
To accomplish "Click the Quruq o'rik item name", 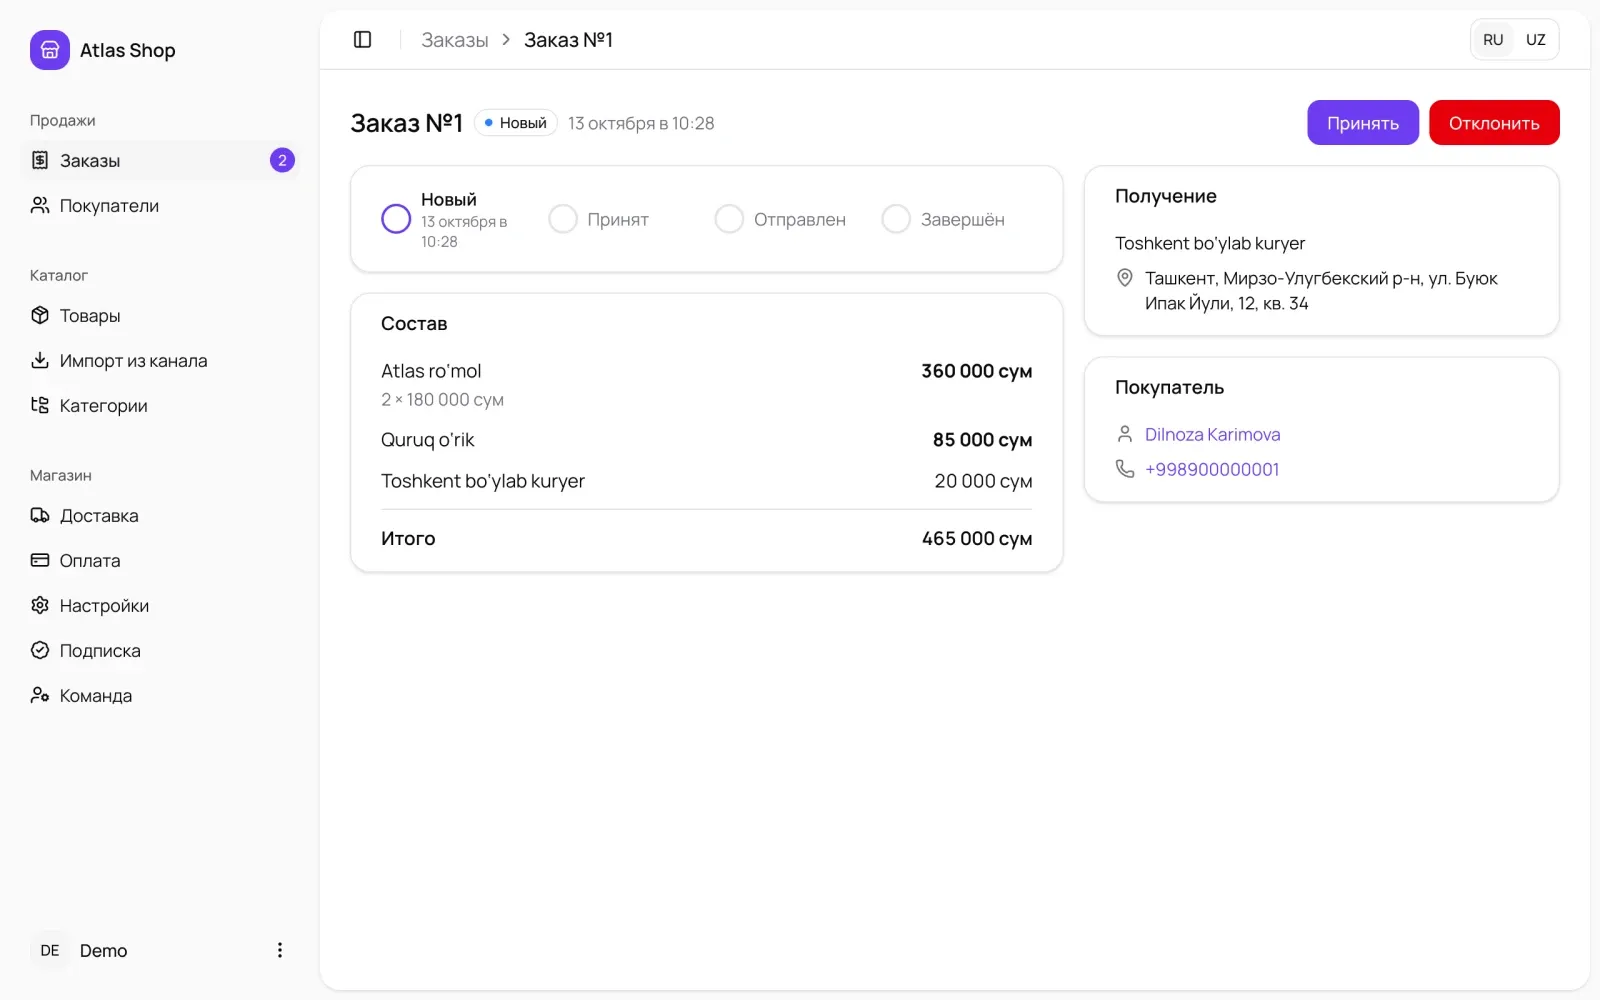I will pyautogui.click(x=427, y=440).
